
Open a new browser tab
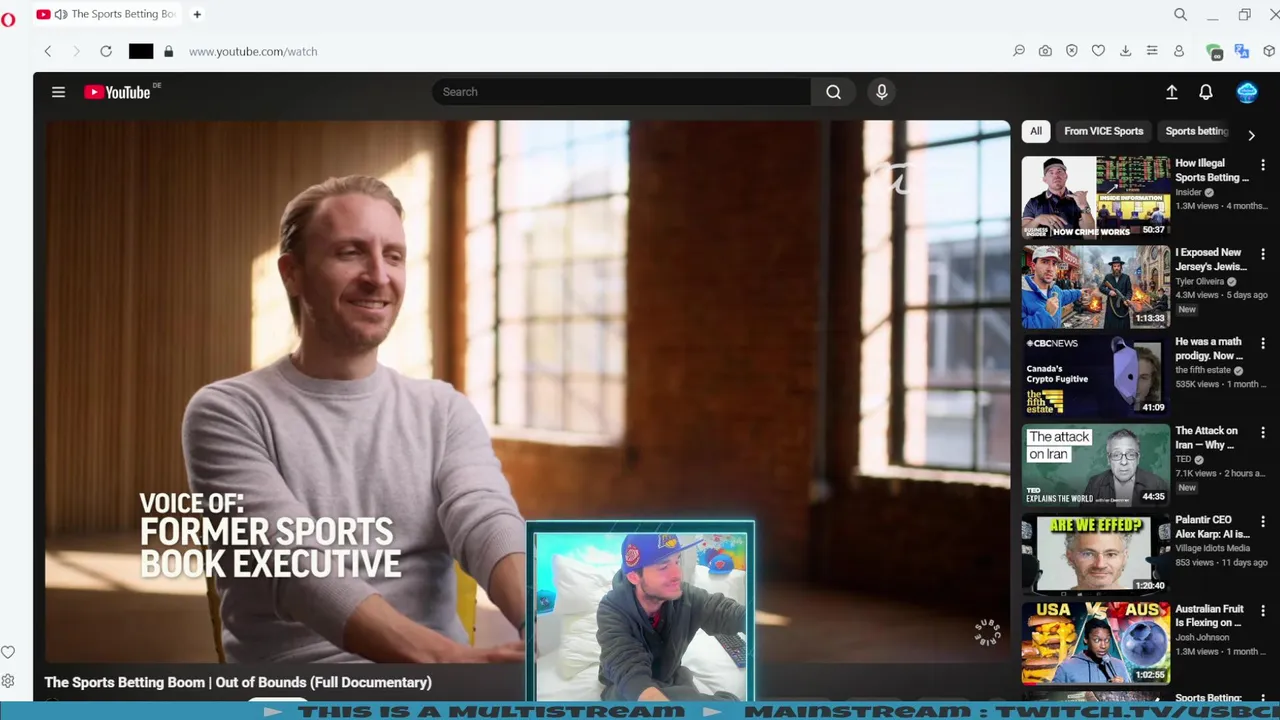(x=197, y=14)
